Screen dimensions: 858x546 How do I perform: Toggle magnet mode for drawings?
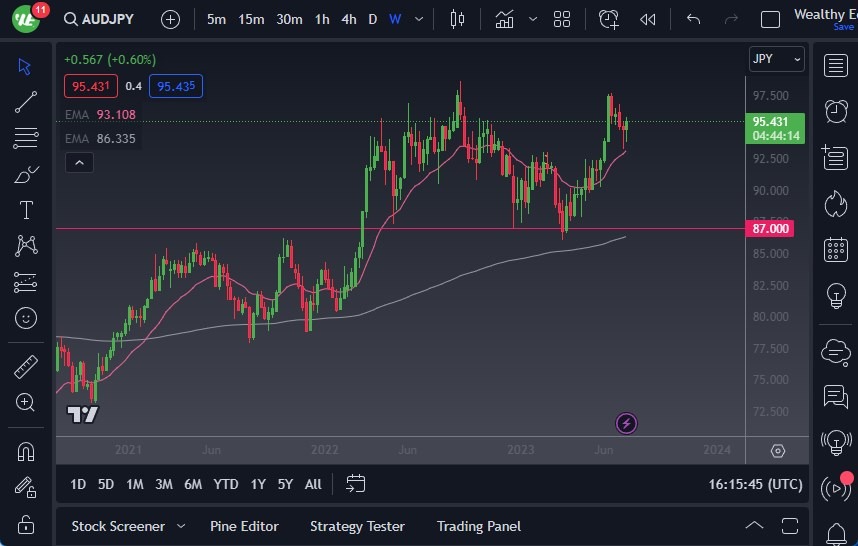click(26, 451)
